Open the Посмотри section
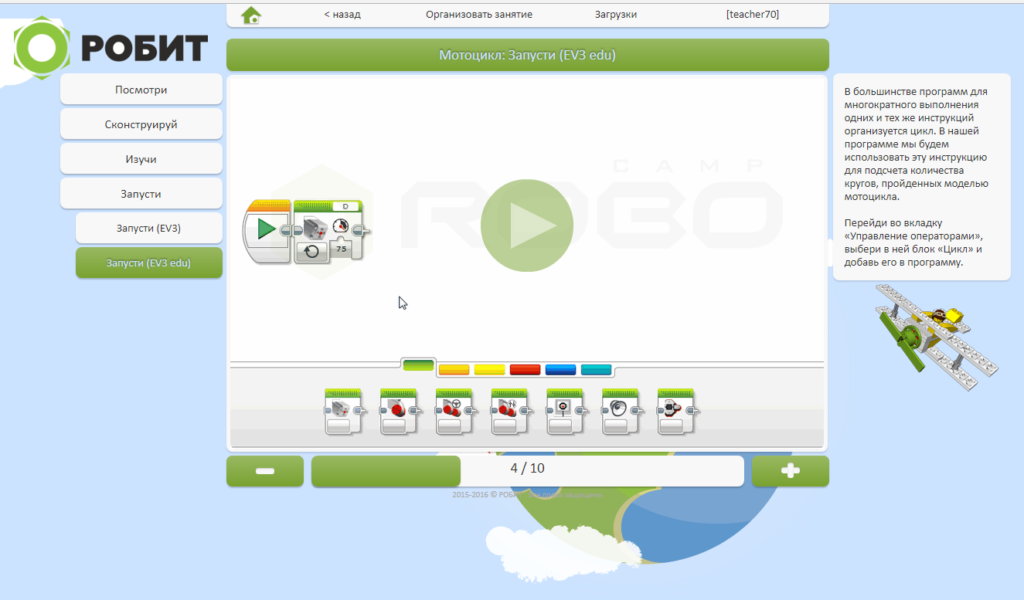This screenshot has height=600, width=1024. point(141,89)
